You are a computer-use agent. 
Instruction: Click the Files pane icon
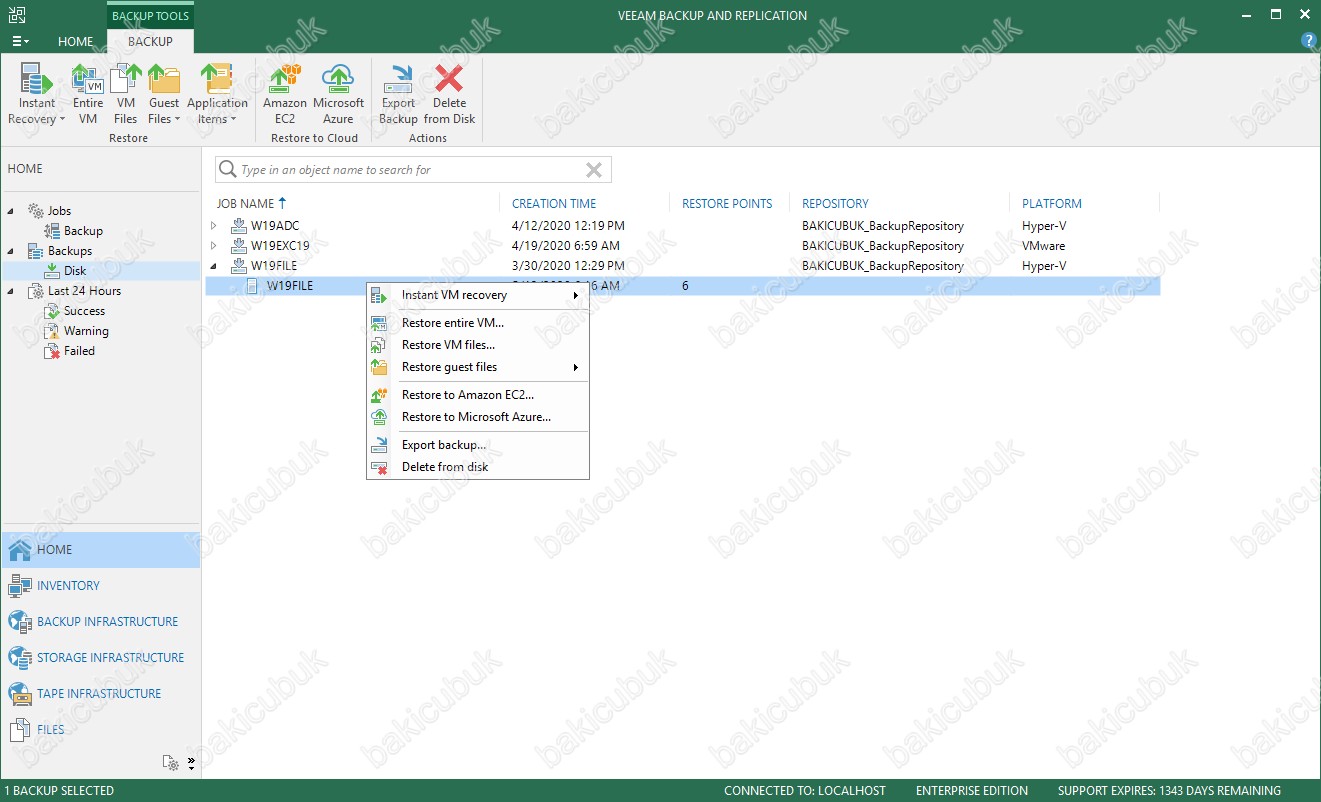coord(20,730)
